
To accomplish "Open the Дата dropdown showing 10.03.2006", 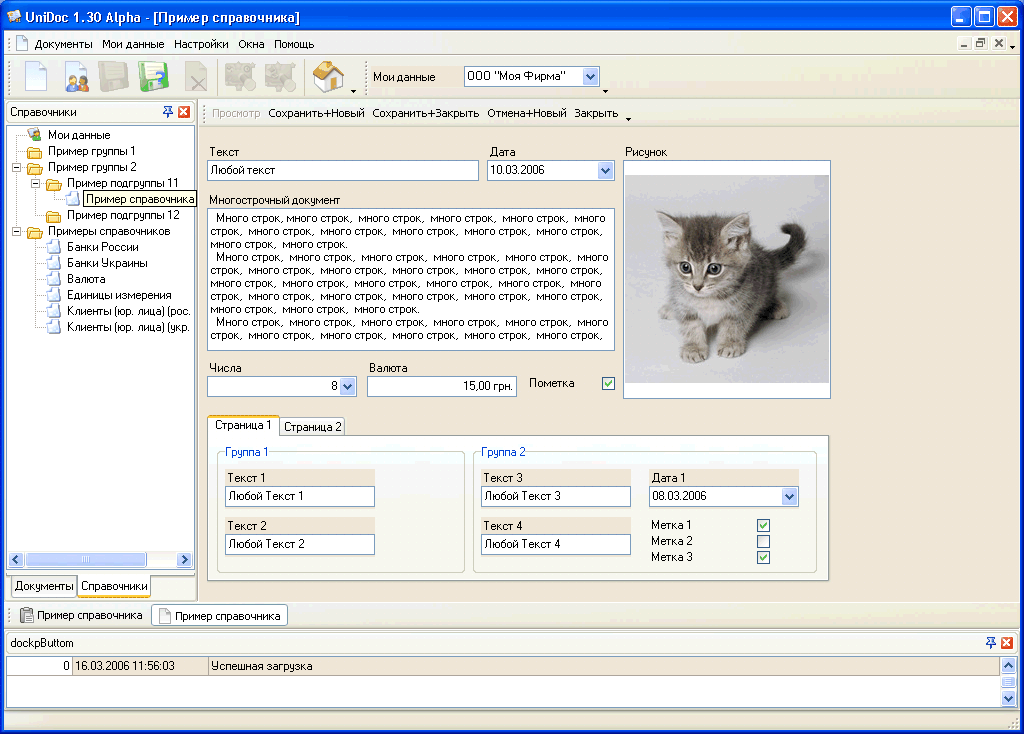I will pos(605,171).
